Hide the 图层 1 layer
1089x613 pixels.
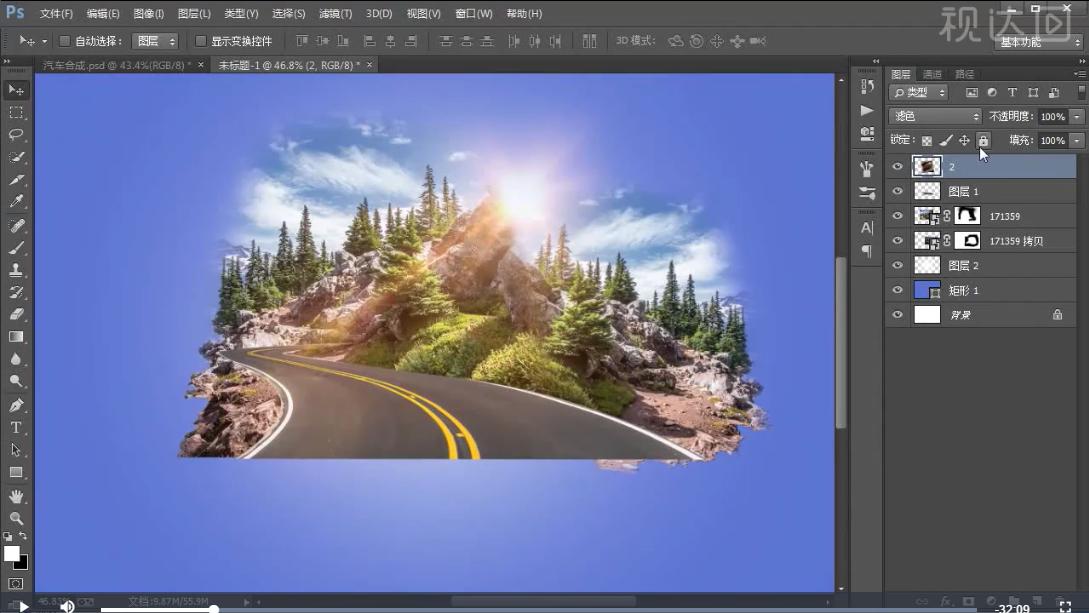(897, 191)
